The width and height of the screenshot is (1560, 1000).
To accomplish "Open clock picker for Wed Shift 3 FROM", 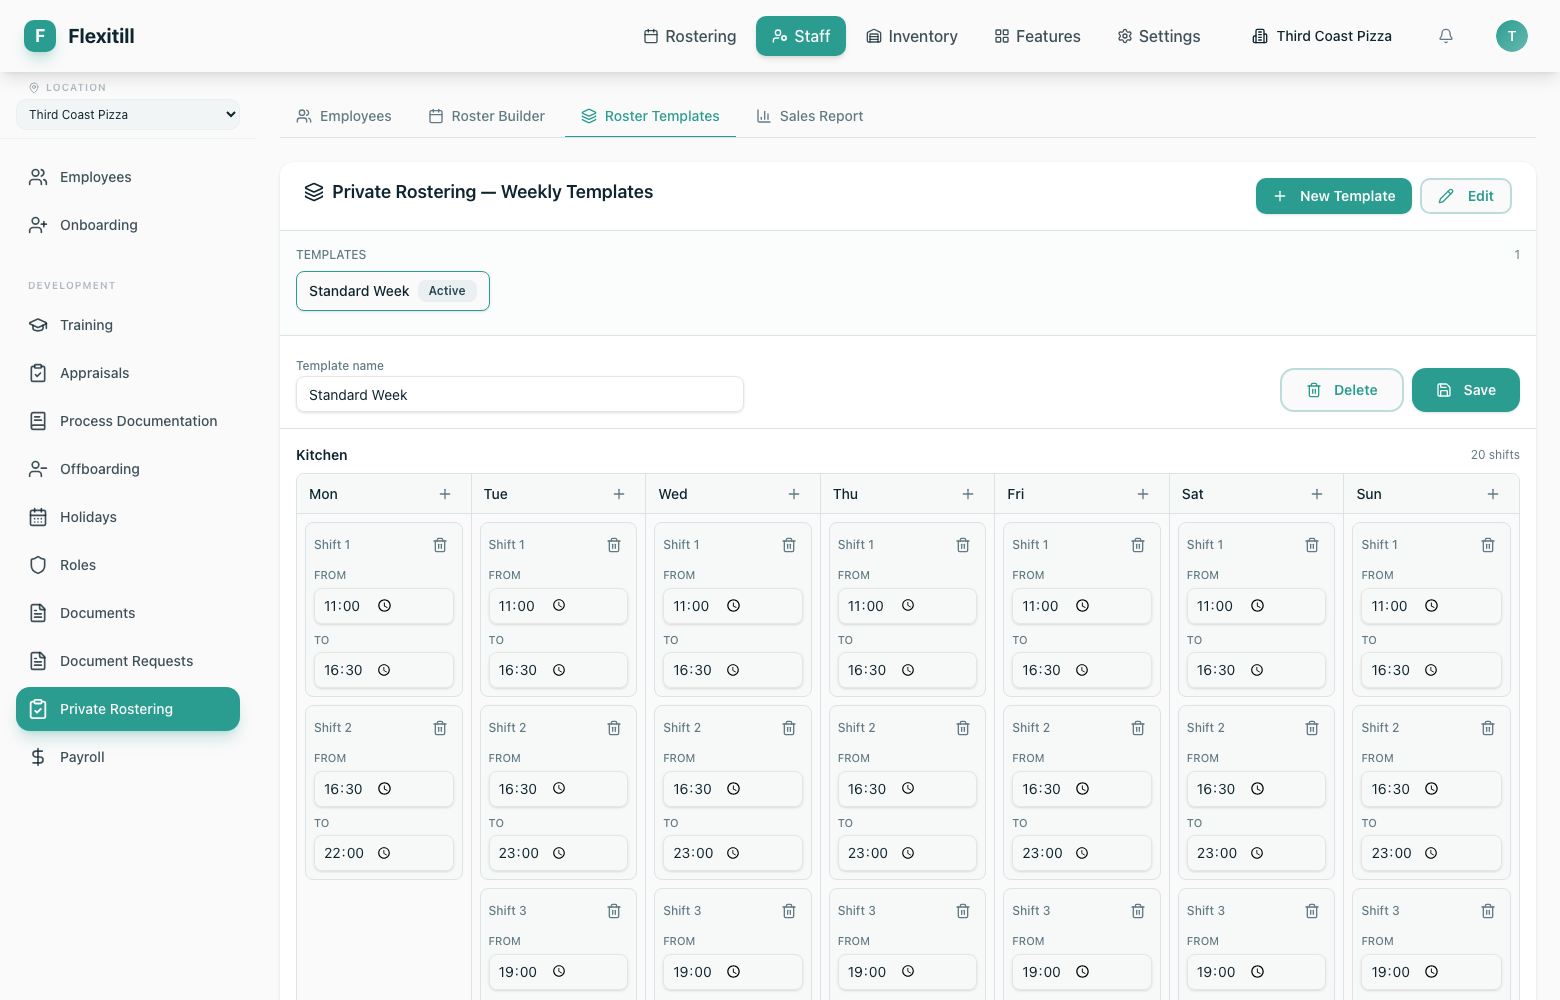I will [733, 972].
